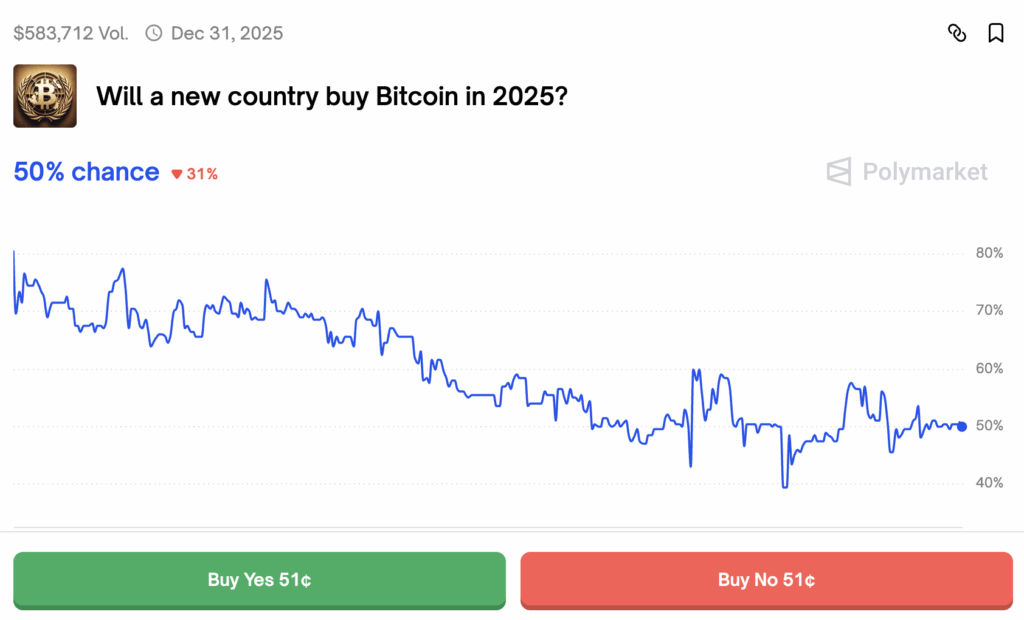Viewport: 1024px width, 620px height.
Task: Click the Dec 31, 2025 end date
Action: [227, 33]
